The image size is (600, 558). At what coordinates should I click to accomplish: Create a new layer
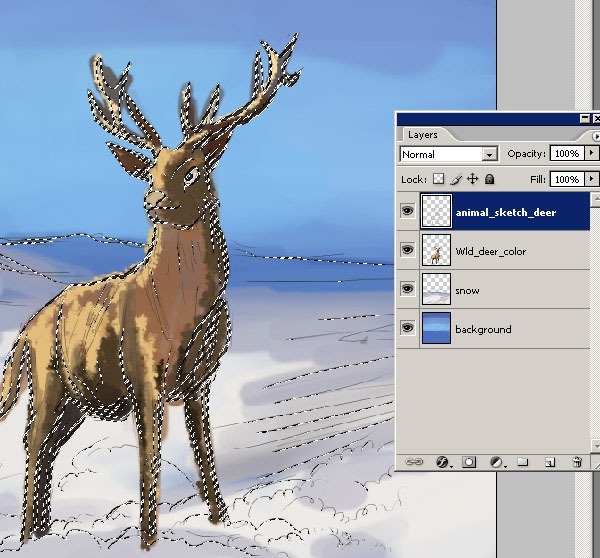click(x=550, y=463)
